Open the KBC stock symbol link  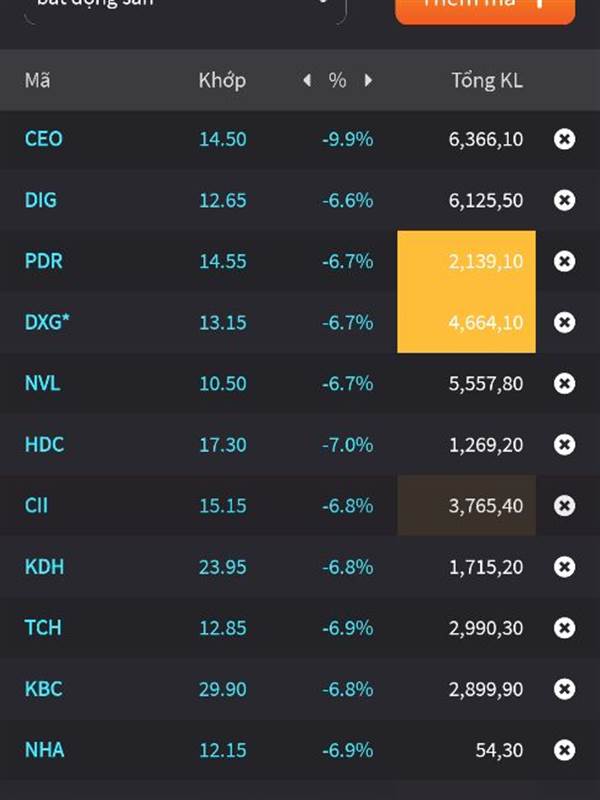42,689
